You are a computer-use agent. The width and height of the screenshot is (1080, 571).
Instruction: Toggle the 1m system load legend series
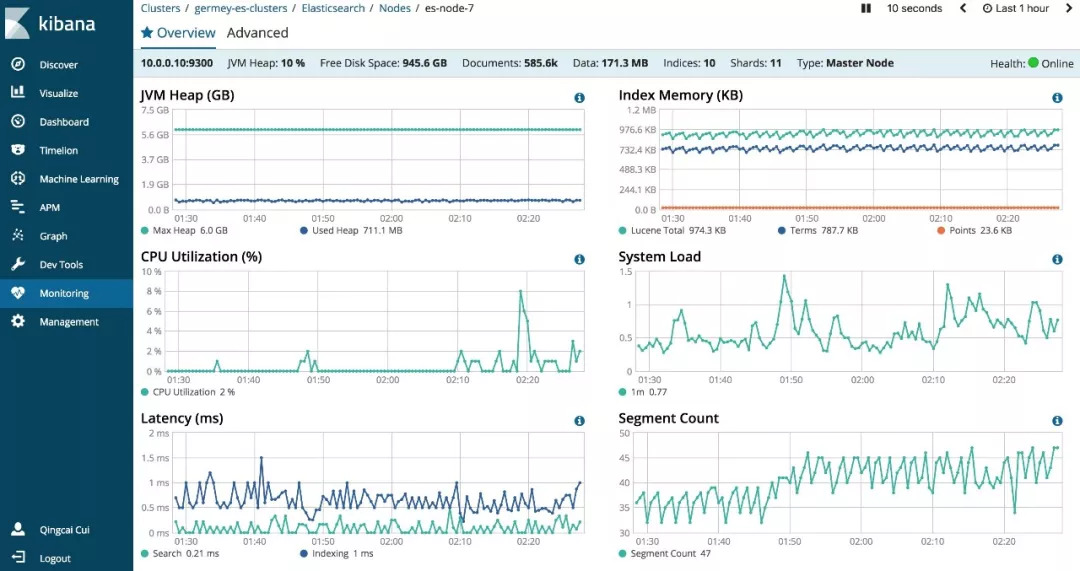click(x=643, y=392)
